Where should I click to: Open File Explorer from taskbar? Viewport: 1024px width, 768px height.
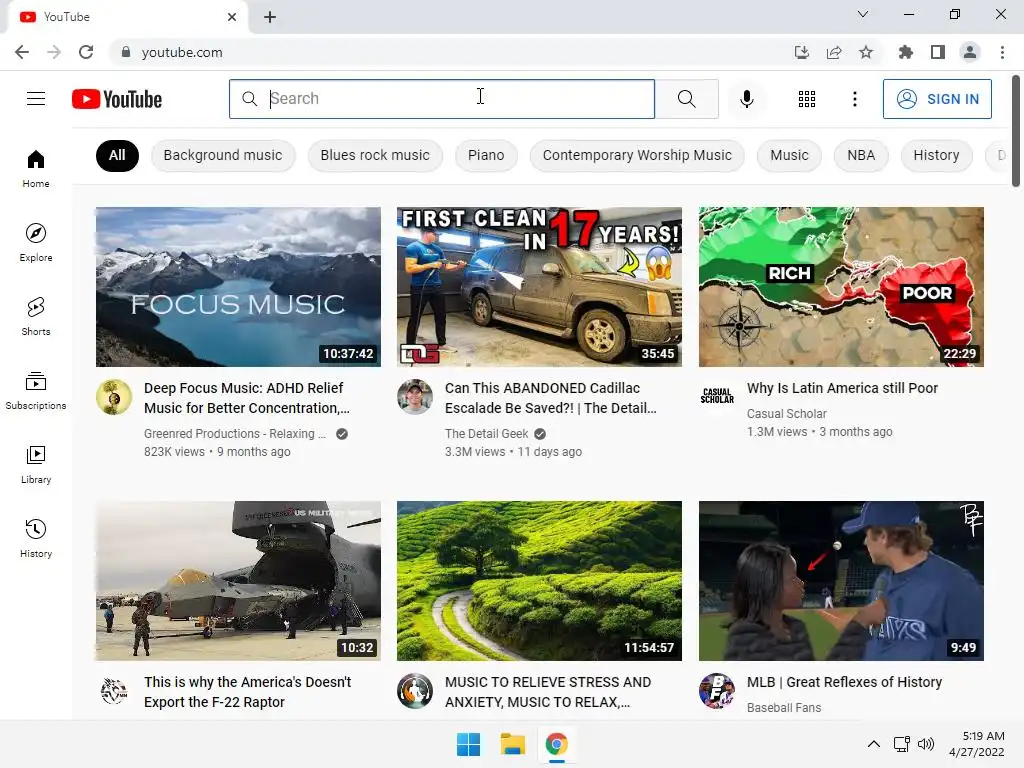[x=513, y=744]
